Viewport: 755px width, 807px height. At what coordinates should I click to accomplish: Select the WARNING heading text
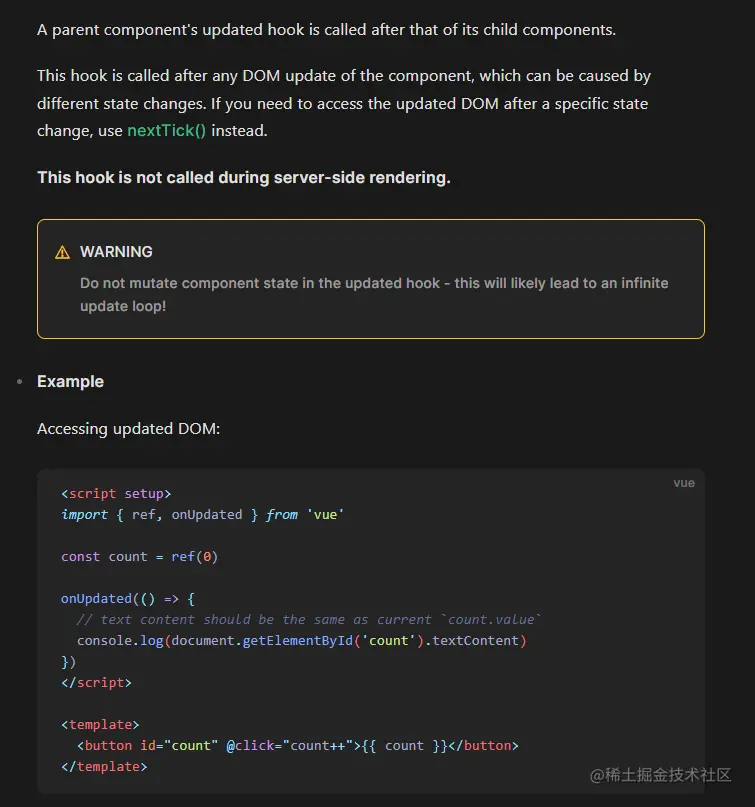tap(116, 252)
